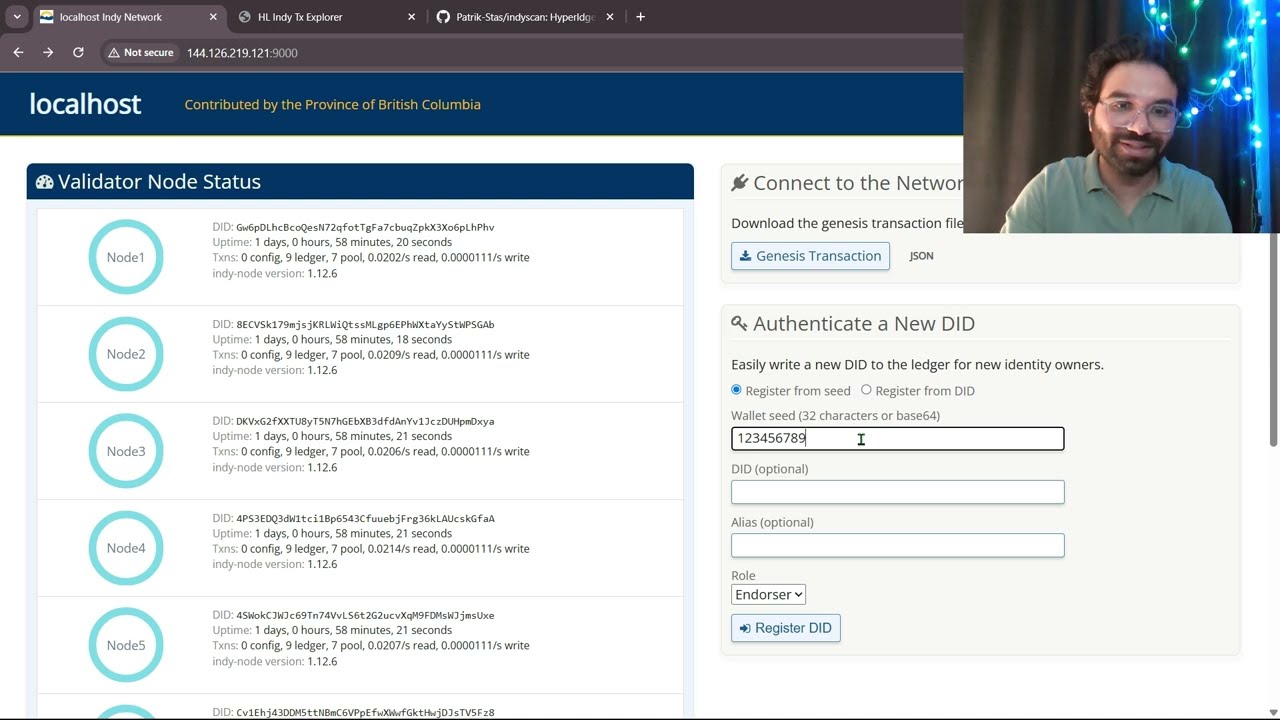Select the Register from DID option
Image resolution: width=1280 pixels, height=720 pixels.
(x=866, y=390)
